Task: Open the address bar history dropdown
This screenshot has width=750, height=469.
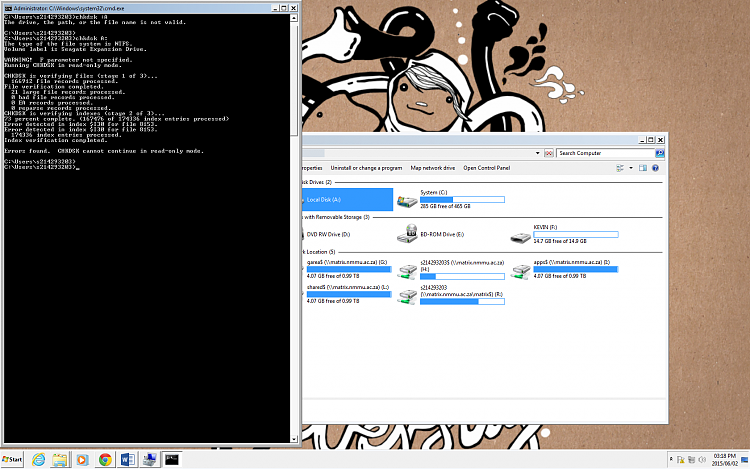Action: click(x=537, y=153)
